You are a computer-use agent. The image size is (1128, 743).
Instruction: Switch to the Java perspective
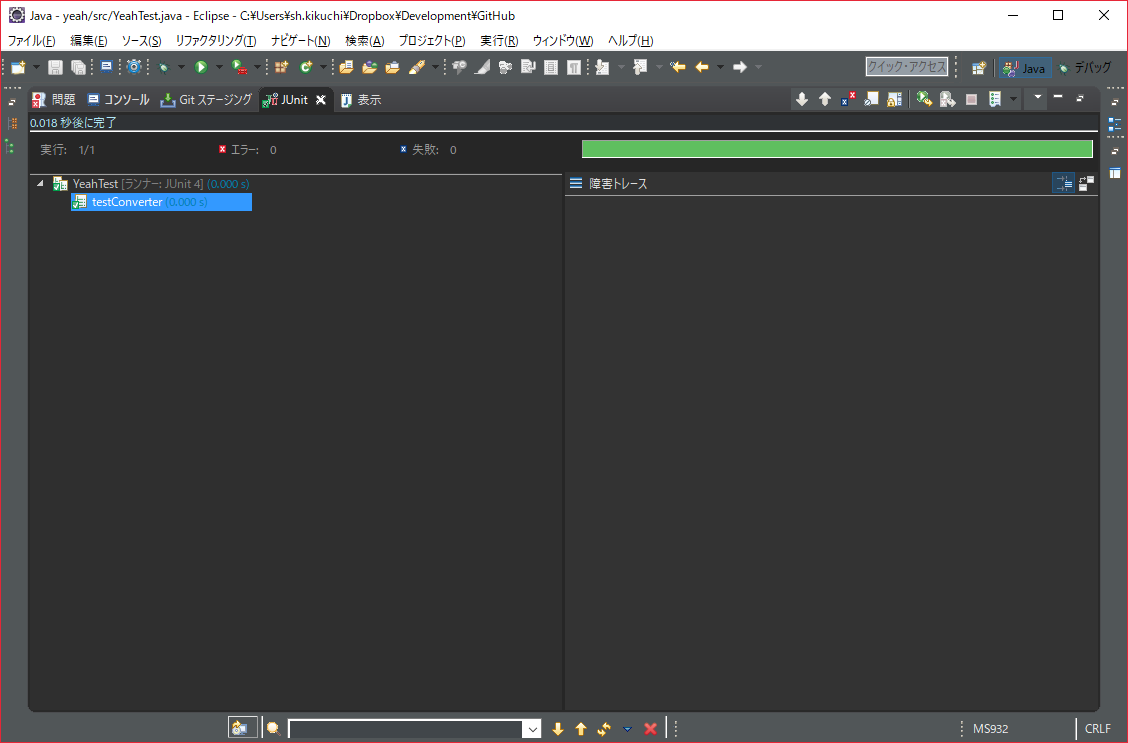pyautogui.click(x=1025, y=68)
